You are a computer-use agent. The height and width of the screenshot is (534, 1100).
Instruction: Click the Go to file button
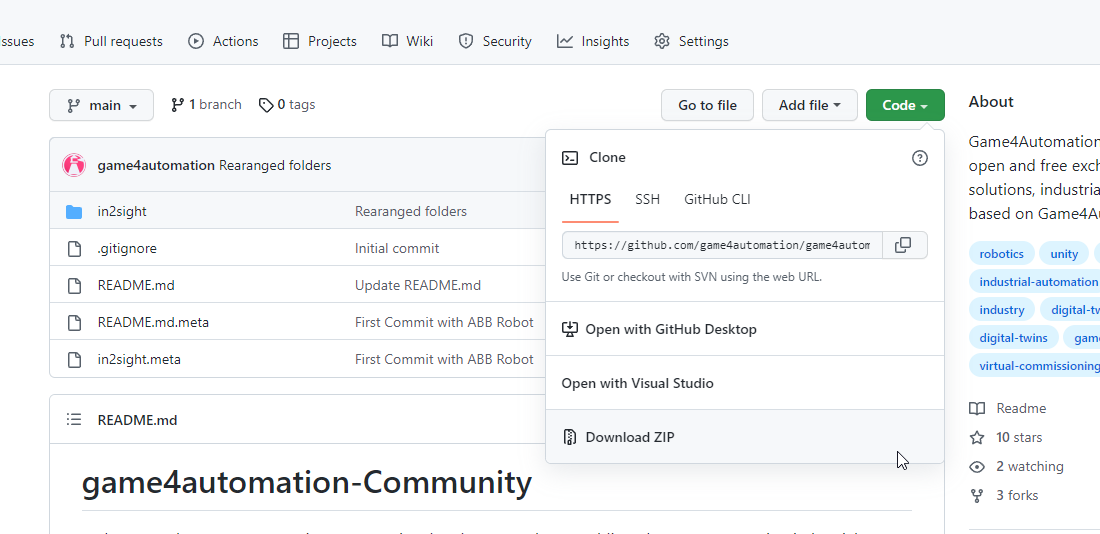click(707, 105)
